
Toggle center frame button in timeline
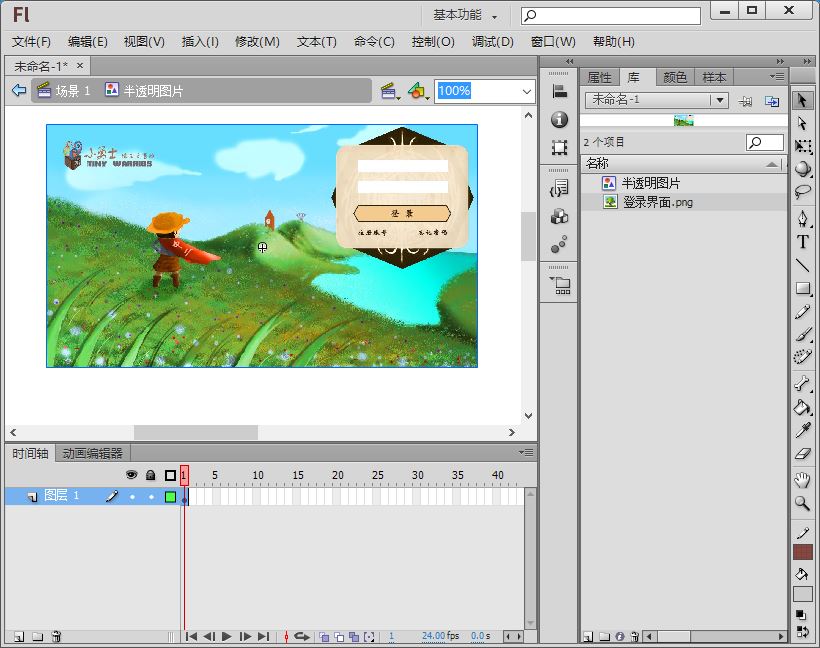[x=286, y=636]
